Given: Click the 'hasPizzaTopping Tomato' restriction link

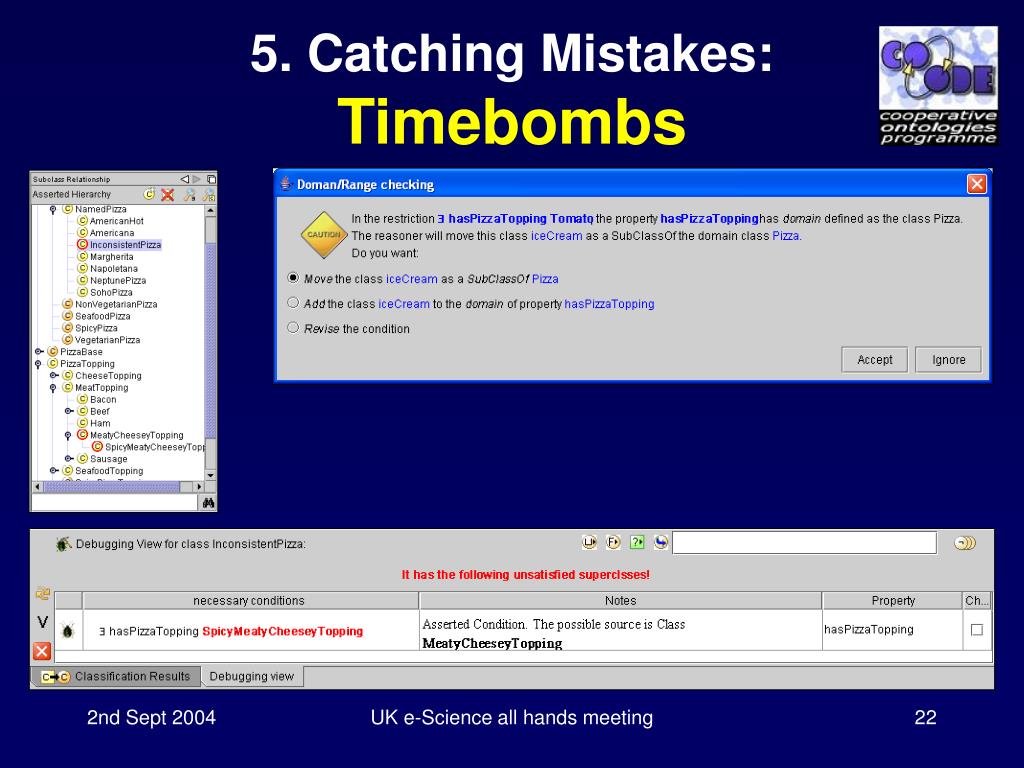Looking at the screenshot, I should click(516, 219).
